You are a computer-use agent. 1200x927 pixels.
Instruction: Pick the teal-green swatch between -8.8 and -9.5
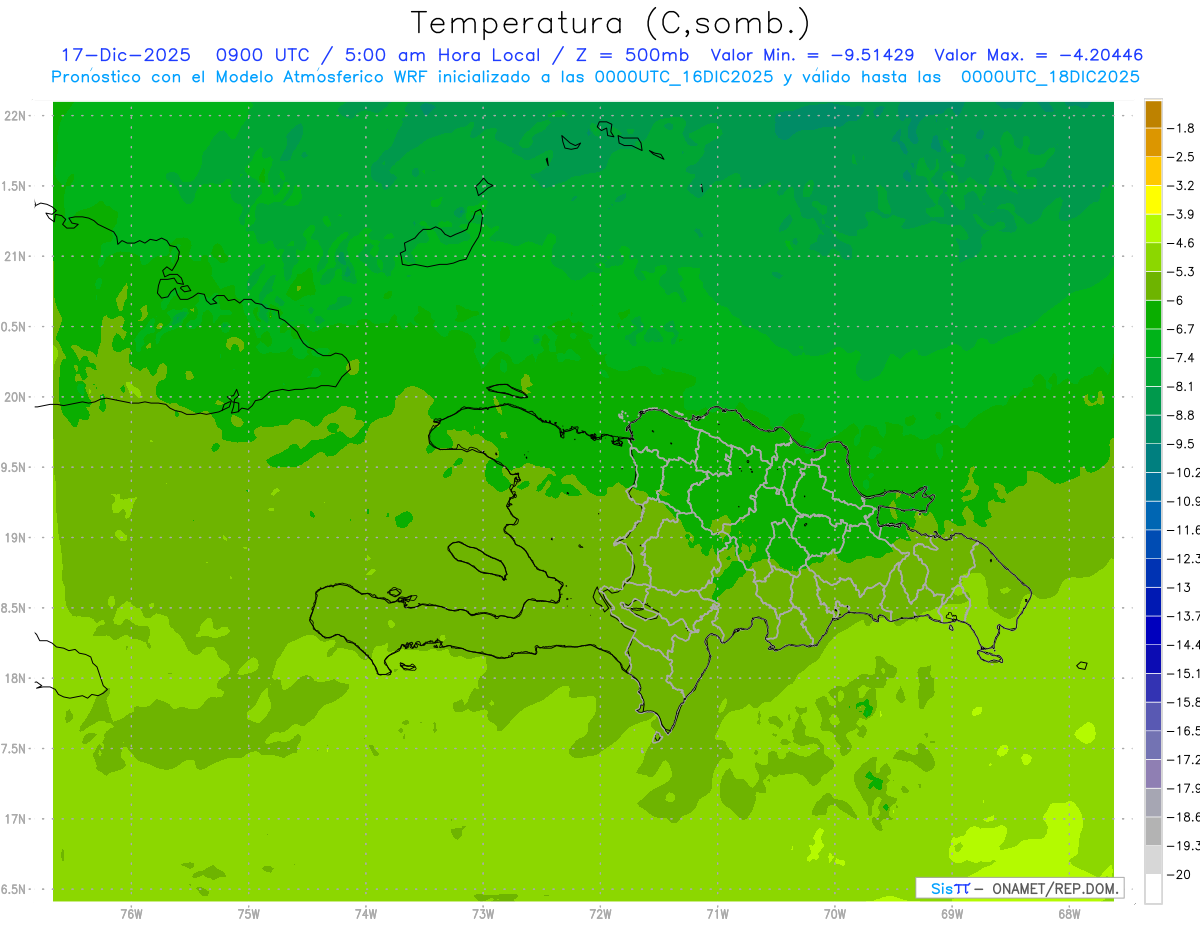click(x=1153, y=429)
